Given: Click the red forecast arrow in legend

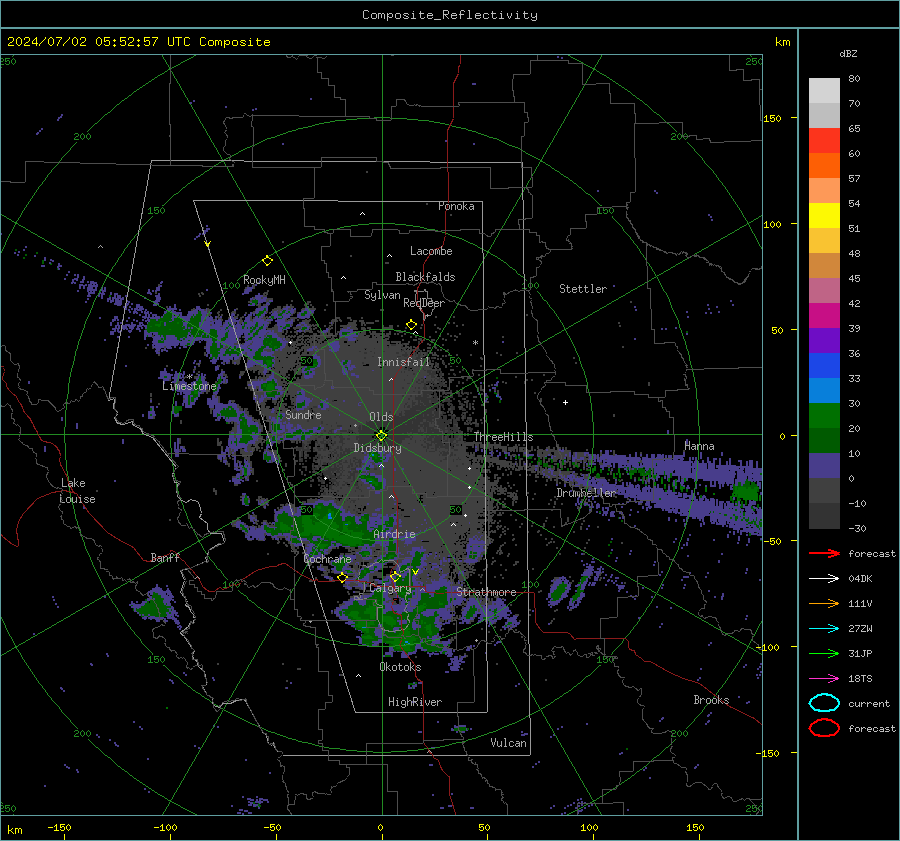Looking at the screenshot, I should 824,553.
